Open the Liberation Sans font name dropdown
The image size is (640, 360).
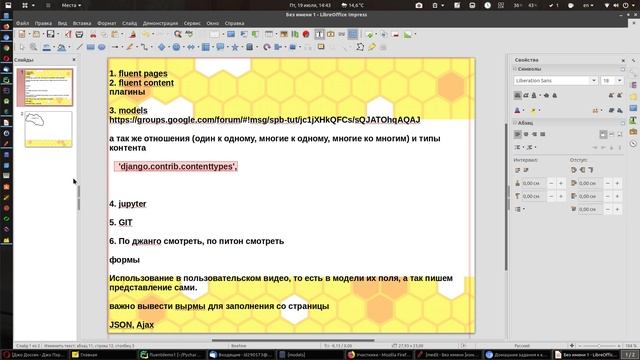(594, 80)
